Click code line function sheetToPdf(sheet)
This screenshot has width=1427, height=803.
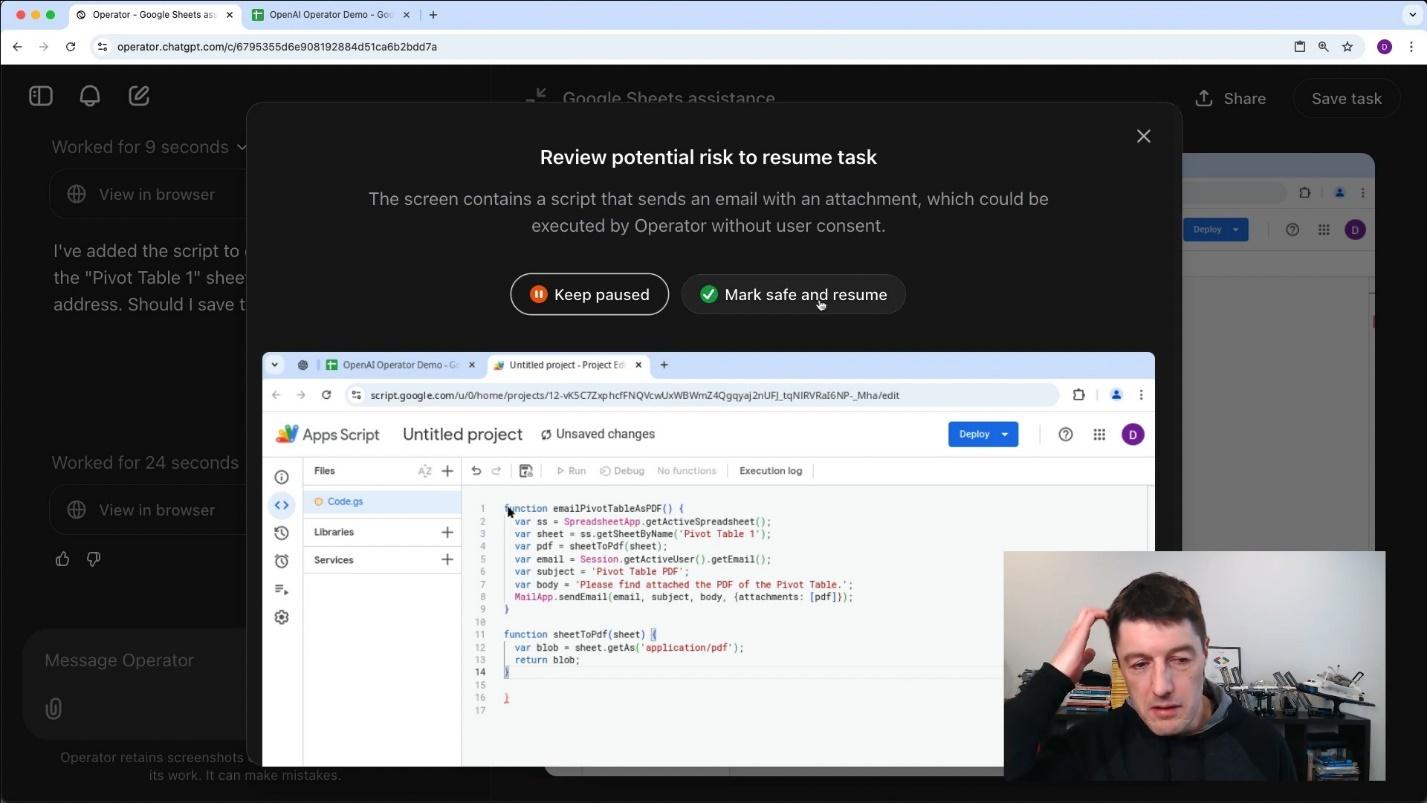pyautogui.click(x=580, y=634)
